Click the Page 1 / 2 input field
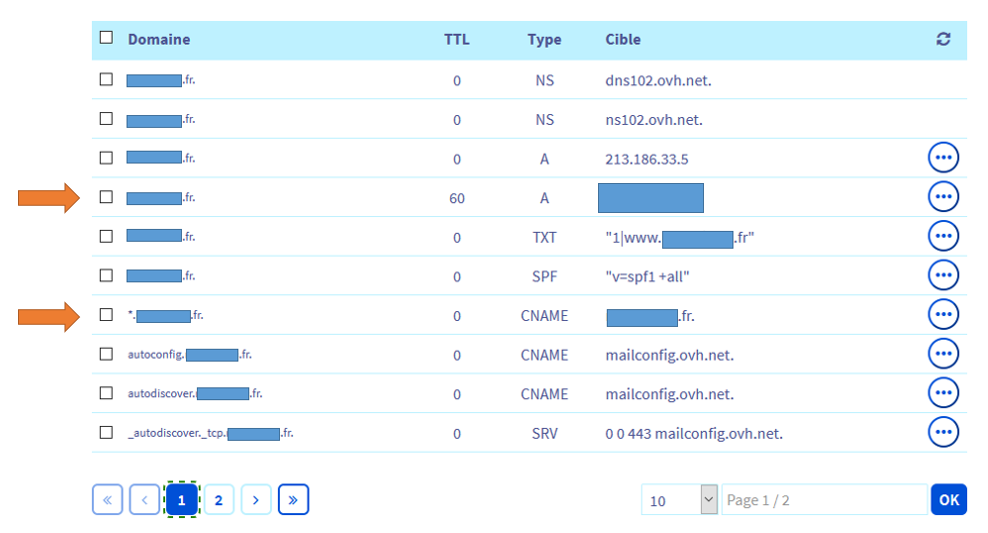 tap(825, 500)
